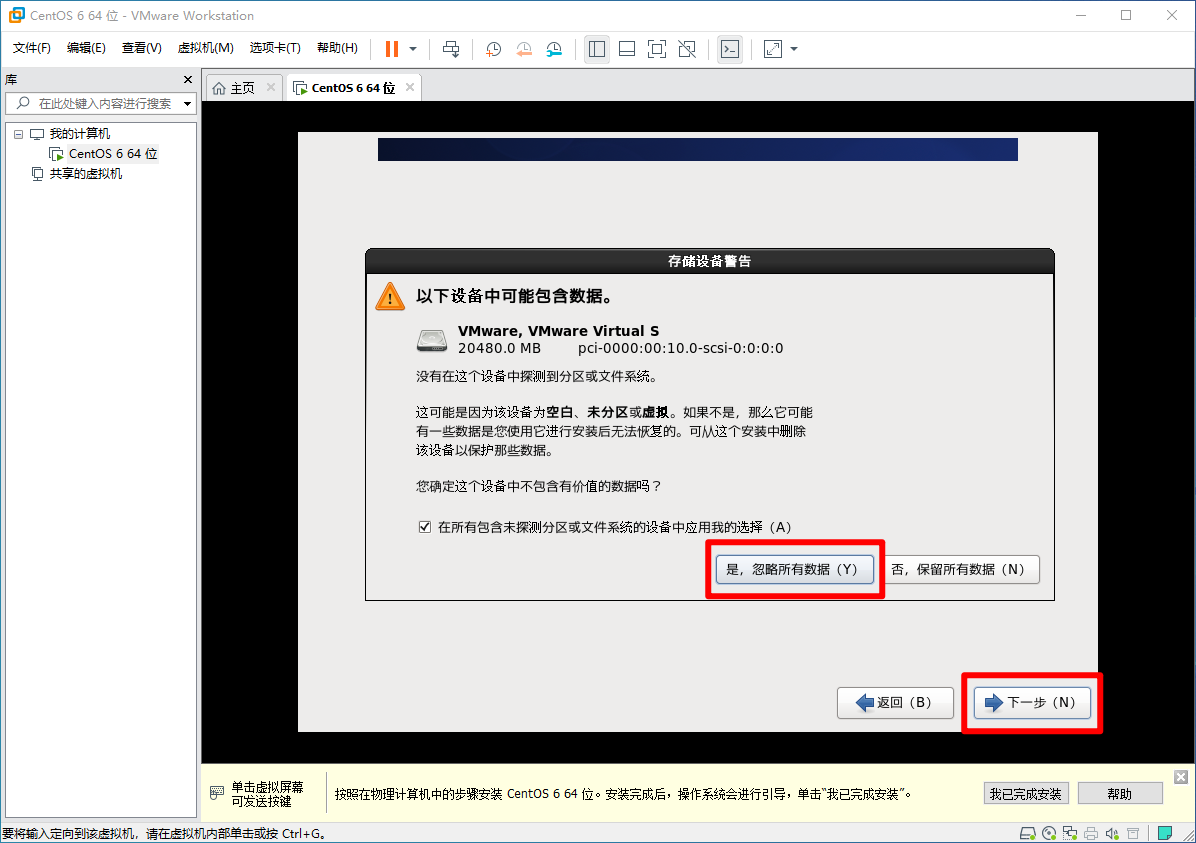The width and height of the screenshot is (1196, 843).
Task: Click the CD/DVD drive status icon
Action: point(1049,833)
